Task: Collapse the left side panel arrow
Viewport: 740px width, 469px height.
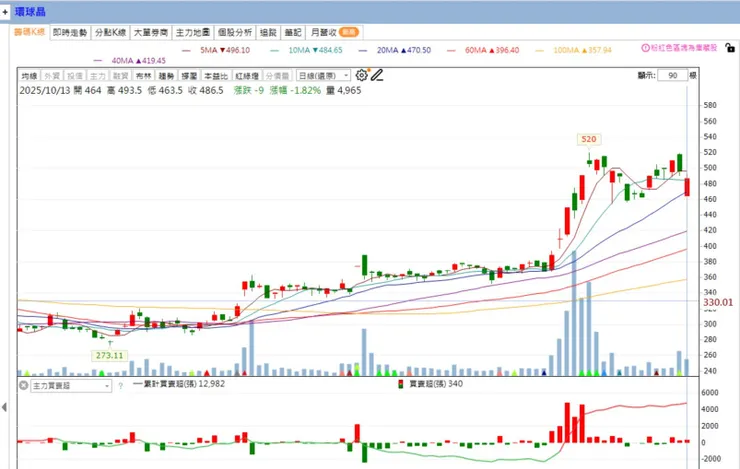Action: point(4,407)
